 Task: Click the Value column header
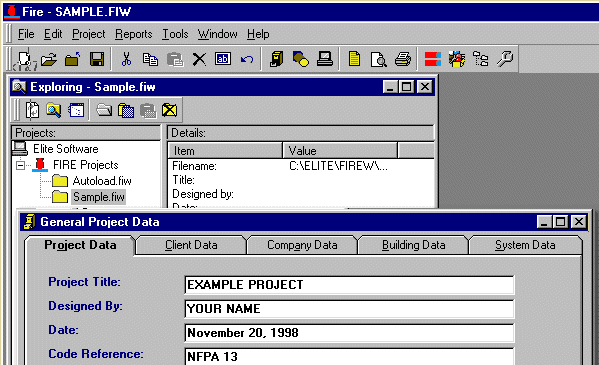coord(340,151)
